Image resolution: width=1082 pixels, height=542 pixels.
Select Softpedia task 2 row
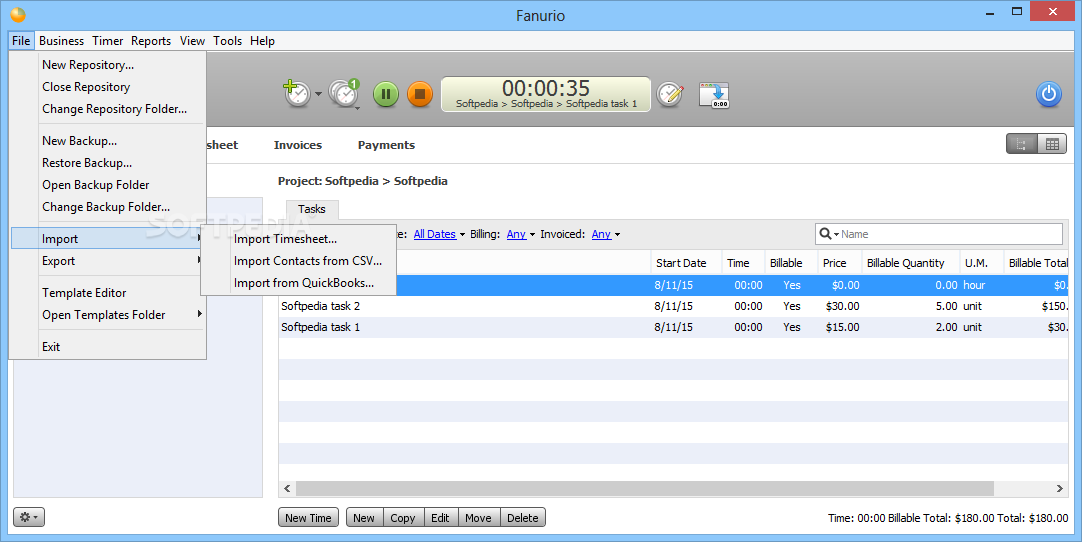(x=673, y=306)
